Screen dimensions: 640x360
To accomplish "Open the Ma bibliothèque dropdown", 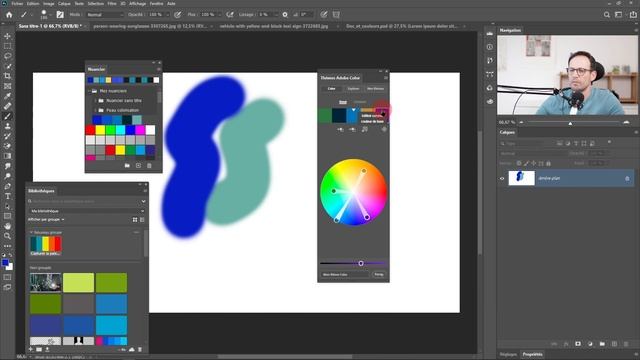I will [x=87, y=211].
